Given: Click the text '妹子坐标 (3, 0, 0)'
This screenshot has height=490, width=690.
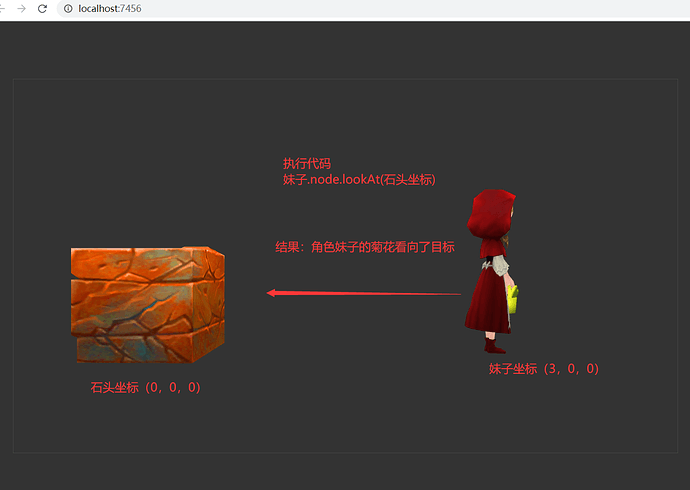Looking at the screenshot, I should coord(544,369).
